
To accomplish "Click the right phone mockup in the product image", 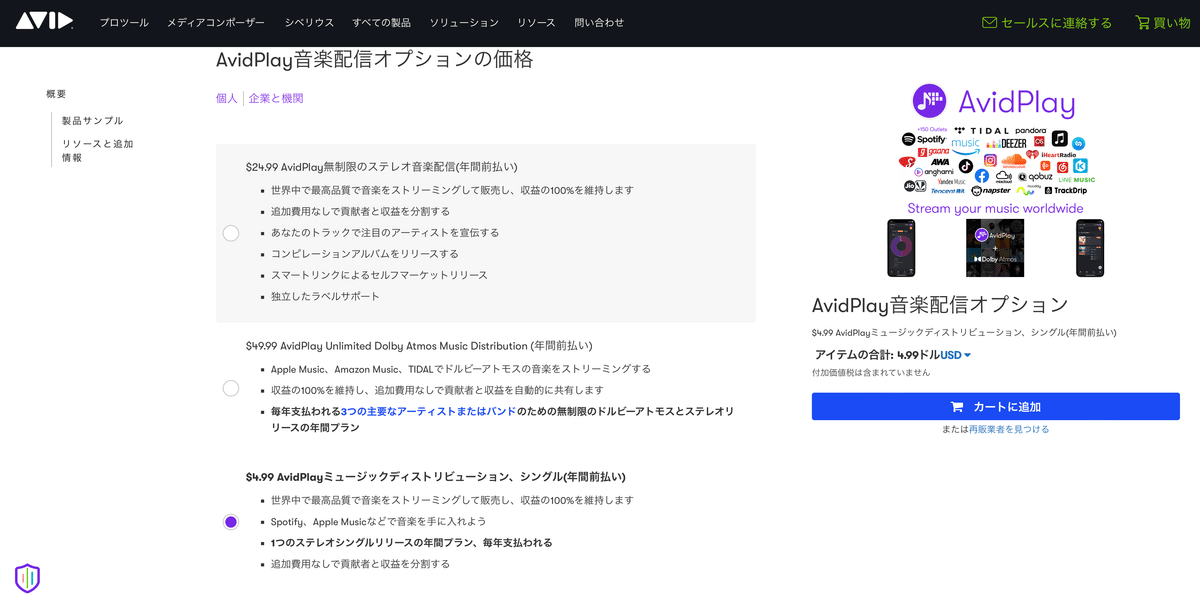I will coord(1090,248).
